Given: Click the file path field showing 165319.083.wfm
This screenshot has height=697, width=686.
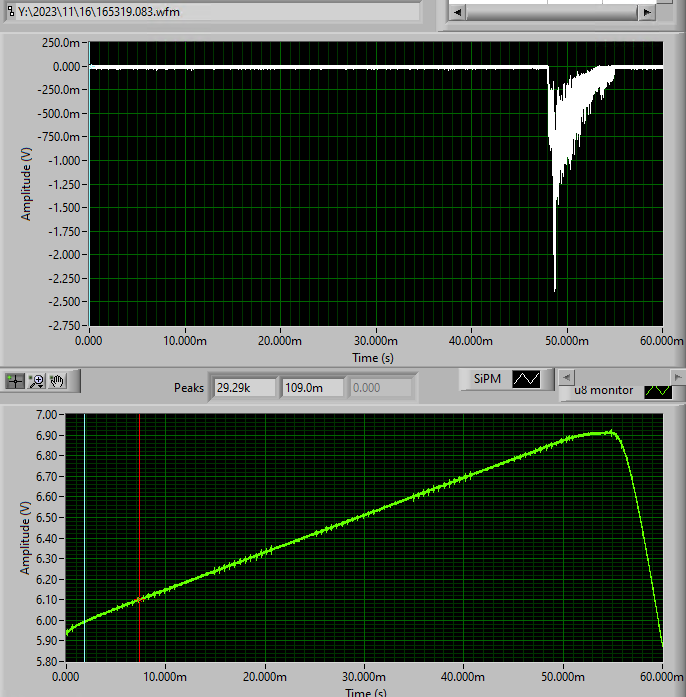Looking at the screenshot, I should (x=218, y=12).
